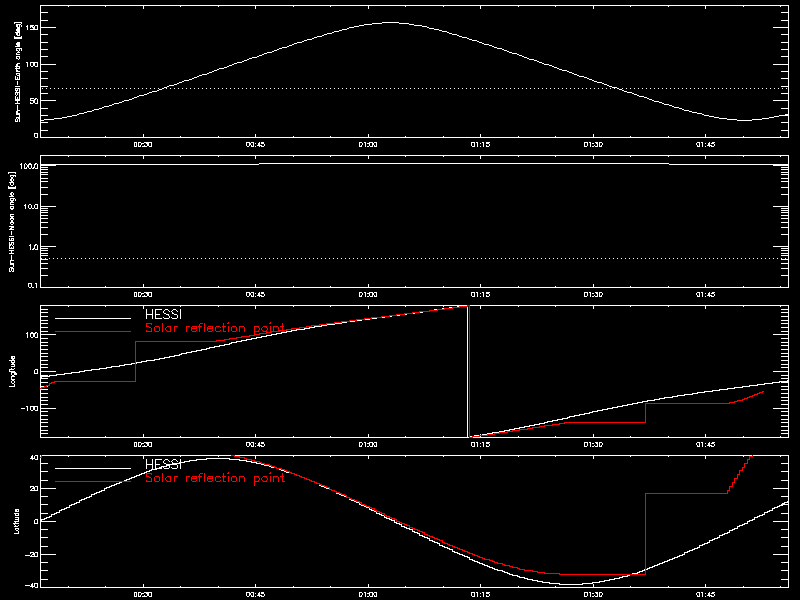Select the Longitude axis title

tap(12, 371)
